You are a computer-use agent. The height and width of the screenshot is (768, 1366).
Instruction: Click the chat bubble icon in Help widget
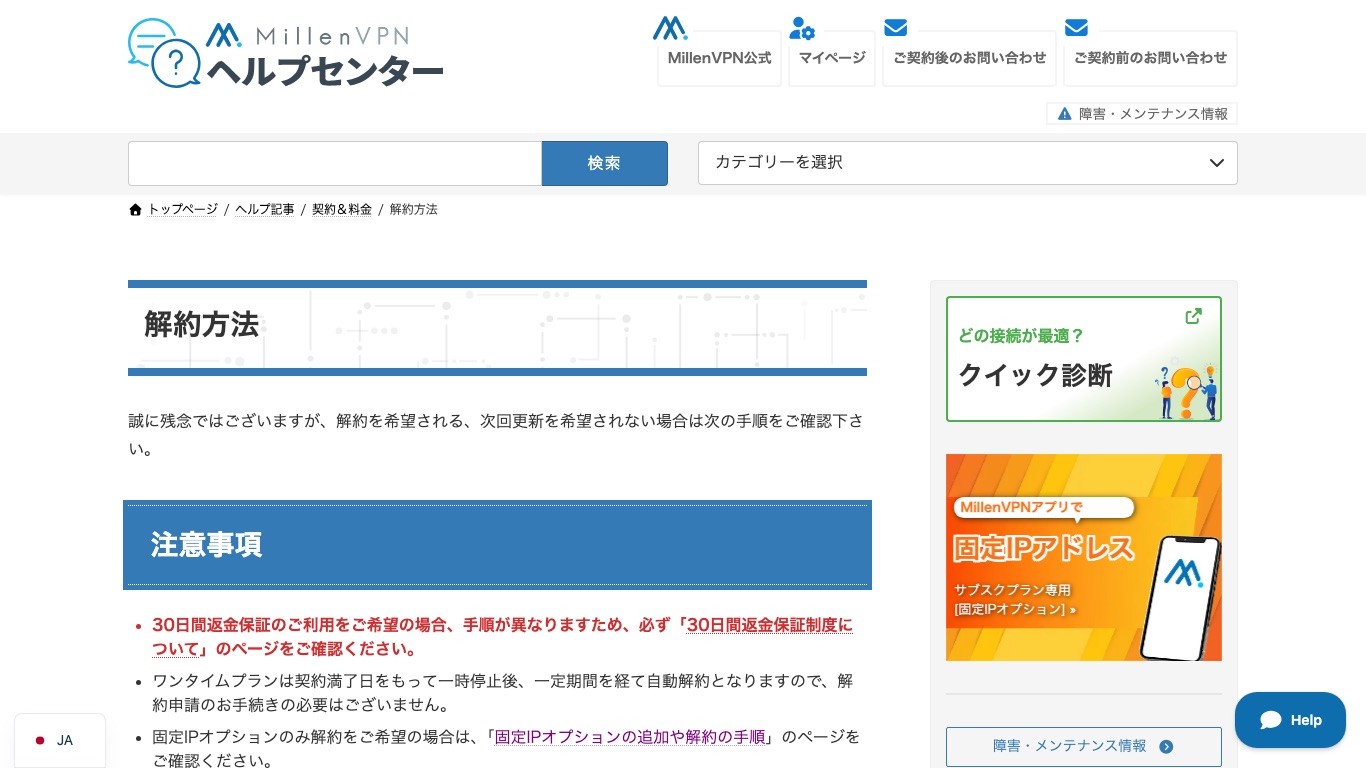pos(1271,720)
